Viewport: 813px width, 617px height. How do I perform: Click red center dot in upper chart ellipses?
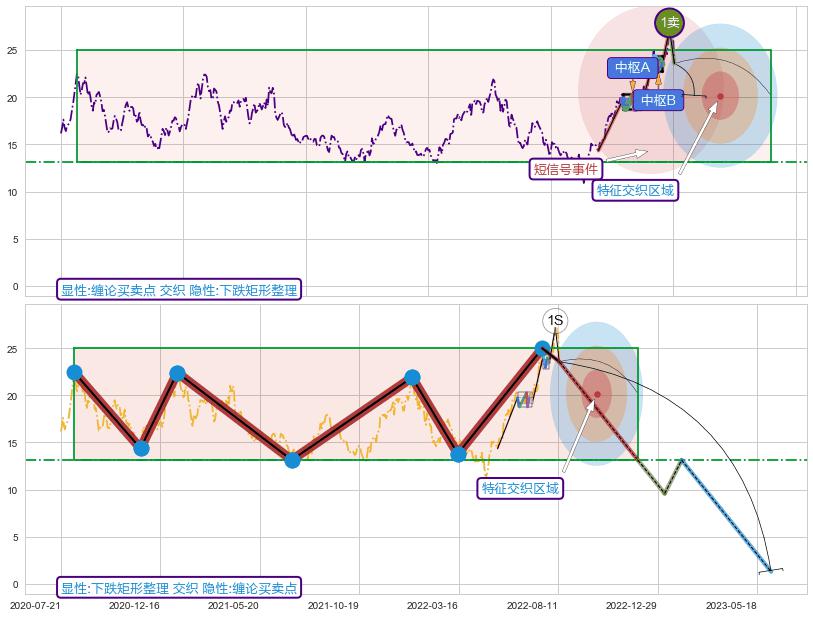point(720,97)
